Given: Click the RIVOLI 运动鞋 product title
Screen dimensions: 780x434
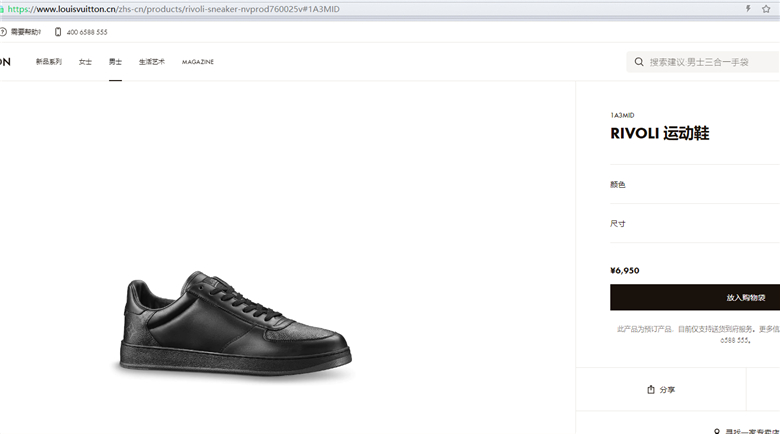Looking at the screenshot, I should tap(660, 133).
